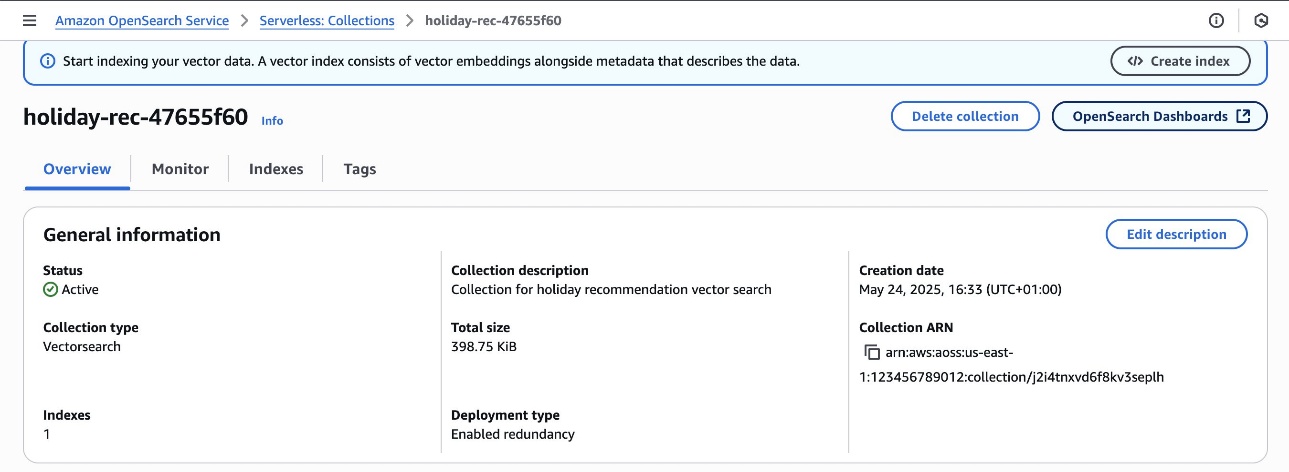Click the 398.75 KiB total size value
This screenshot has width=1289, height=472.
point(484,346)
